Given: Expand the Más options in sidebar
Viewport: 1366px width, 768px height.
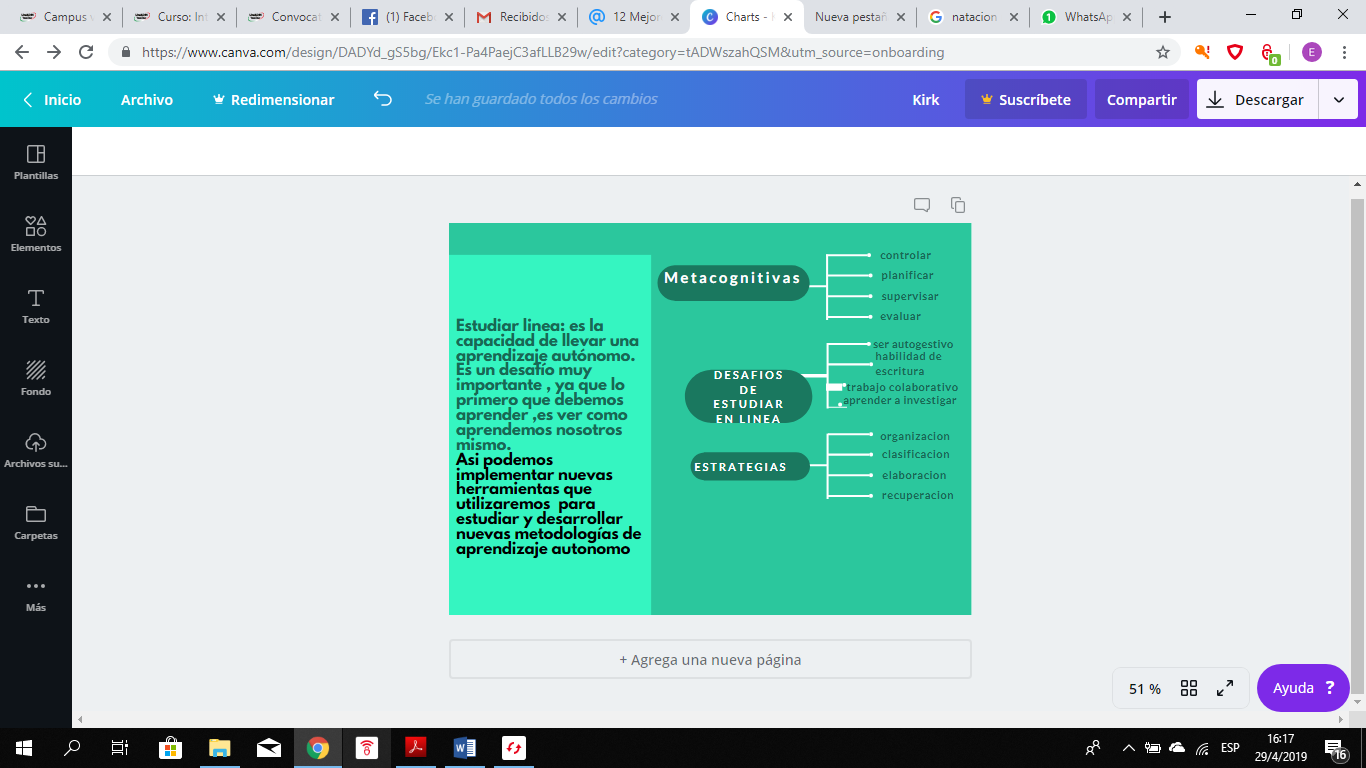Looking at the screenshot, I should [36, 594].
